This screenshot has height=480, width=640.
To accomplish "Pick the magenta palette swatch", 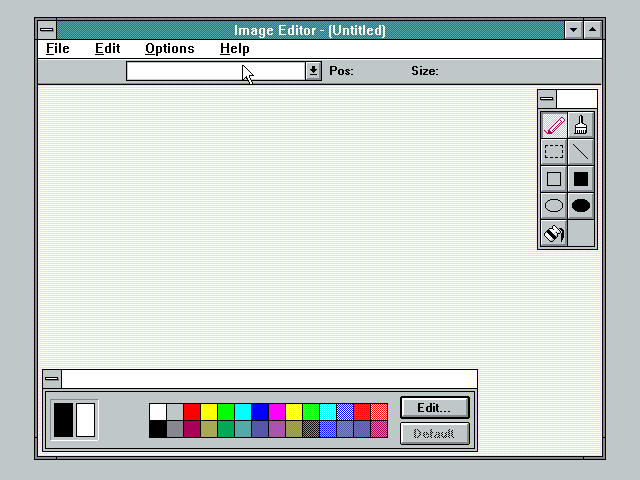I will [x=277, y=412].
